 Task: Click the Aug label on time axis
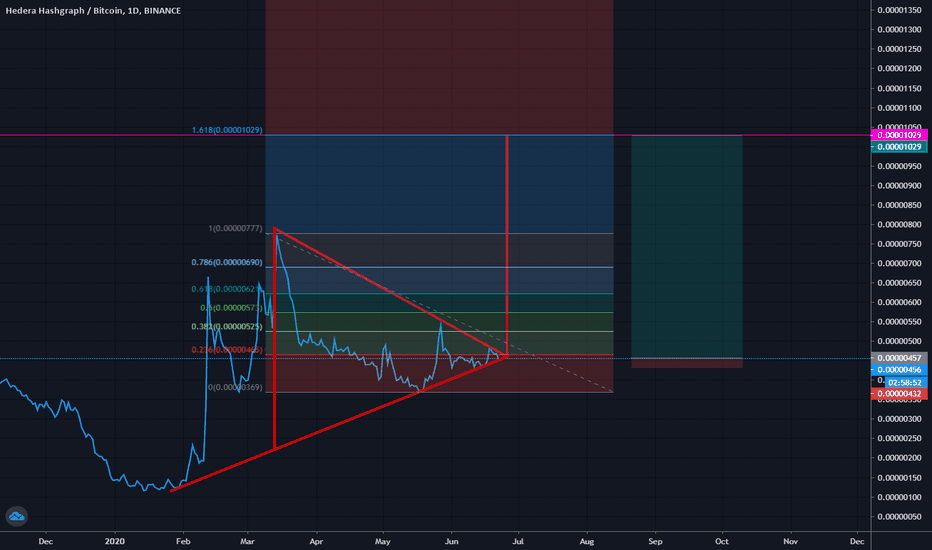[x=587, y=541]
